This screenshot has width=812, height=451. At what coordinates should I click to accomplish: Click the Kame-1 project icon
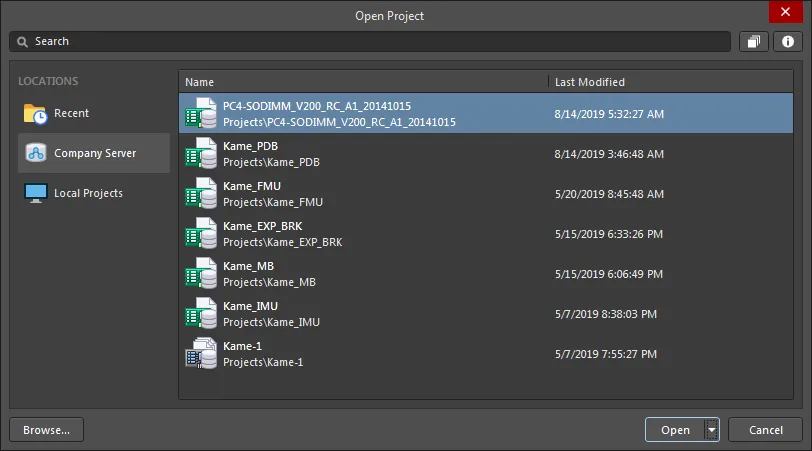(201, 353)
